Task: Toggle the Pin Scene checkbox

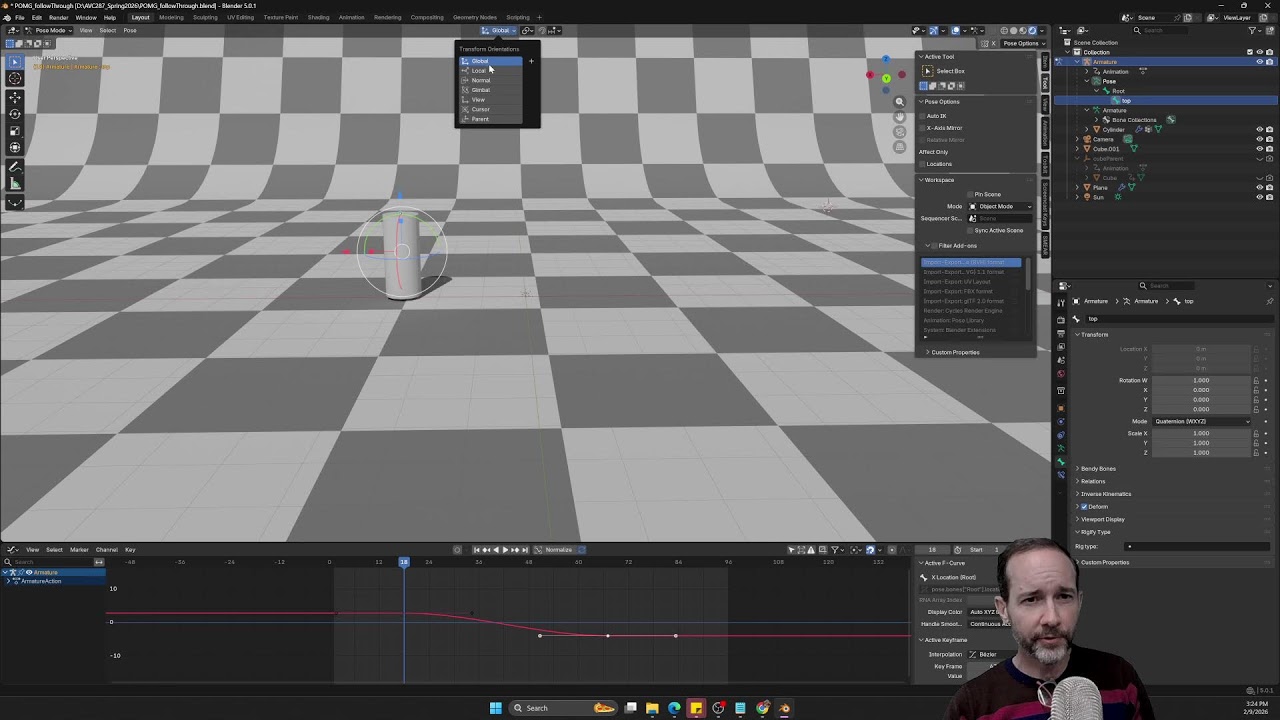Action: [x=970, y=194]
